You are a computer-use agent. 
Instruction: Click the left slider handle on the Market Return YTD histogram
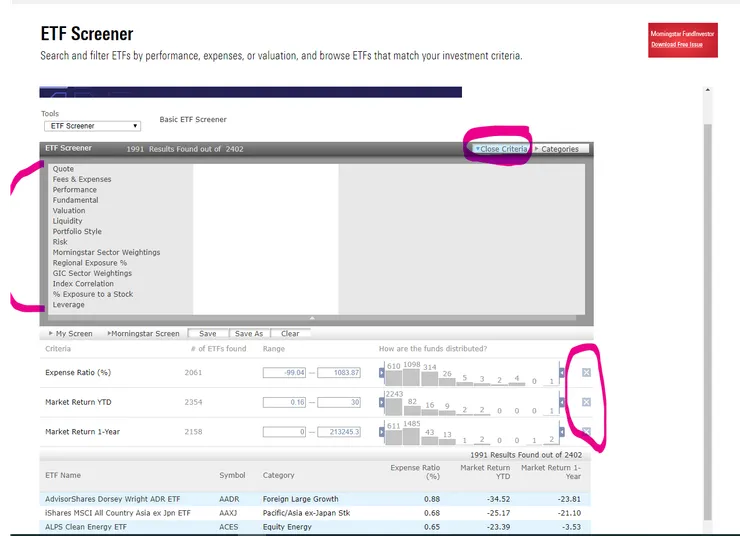381,402
